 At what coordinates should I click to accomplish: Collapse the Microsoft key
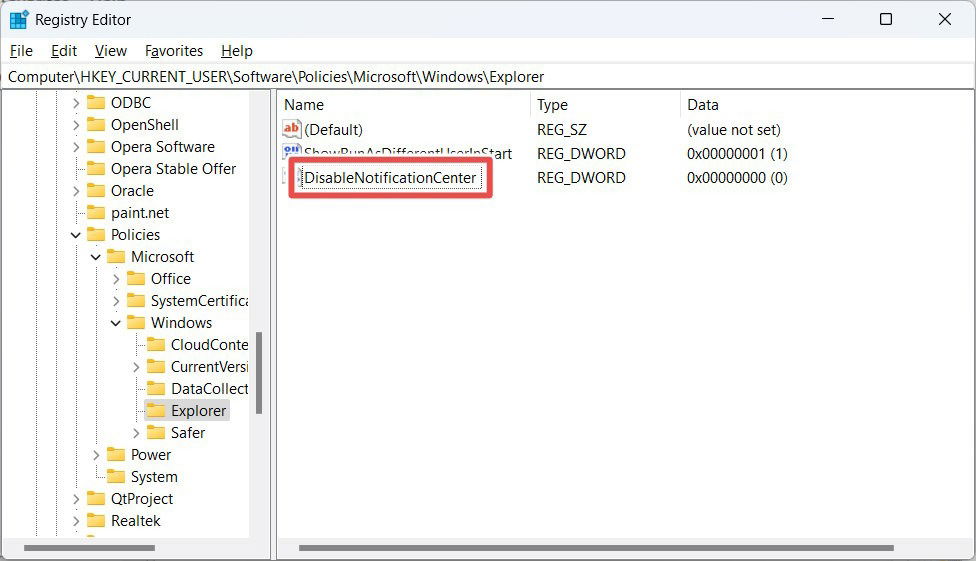point(96,257)
